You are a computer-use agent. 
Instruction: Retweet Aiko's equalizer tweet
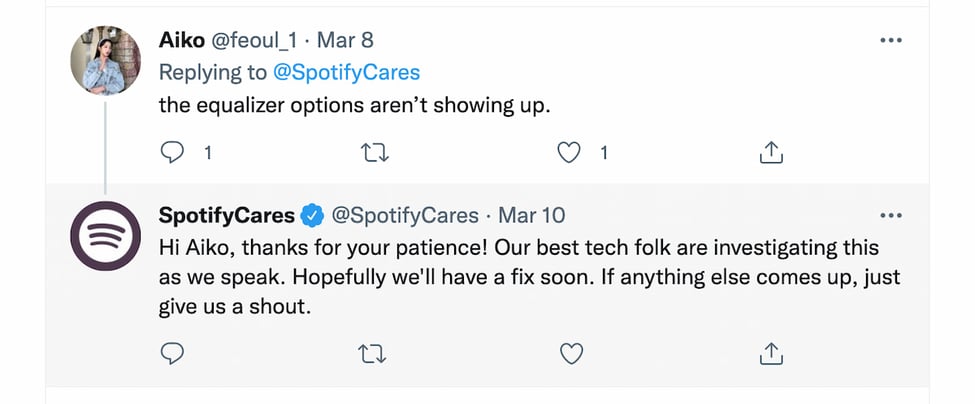tap(373, 153)
